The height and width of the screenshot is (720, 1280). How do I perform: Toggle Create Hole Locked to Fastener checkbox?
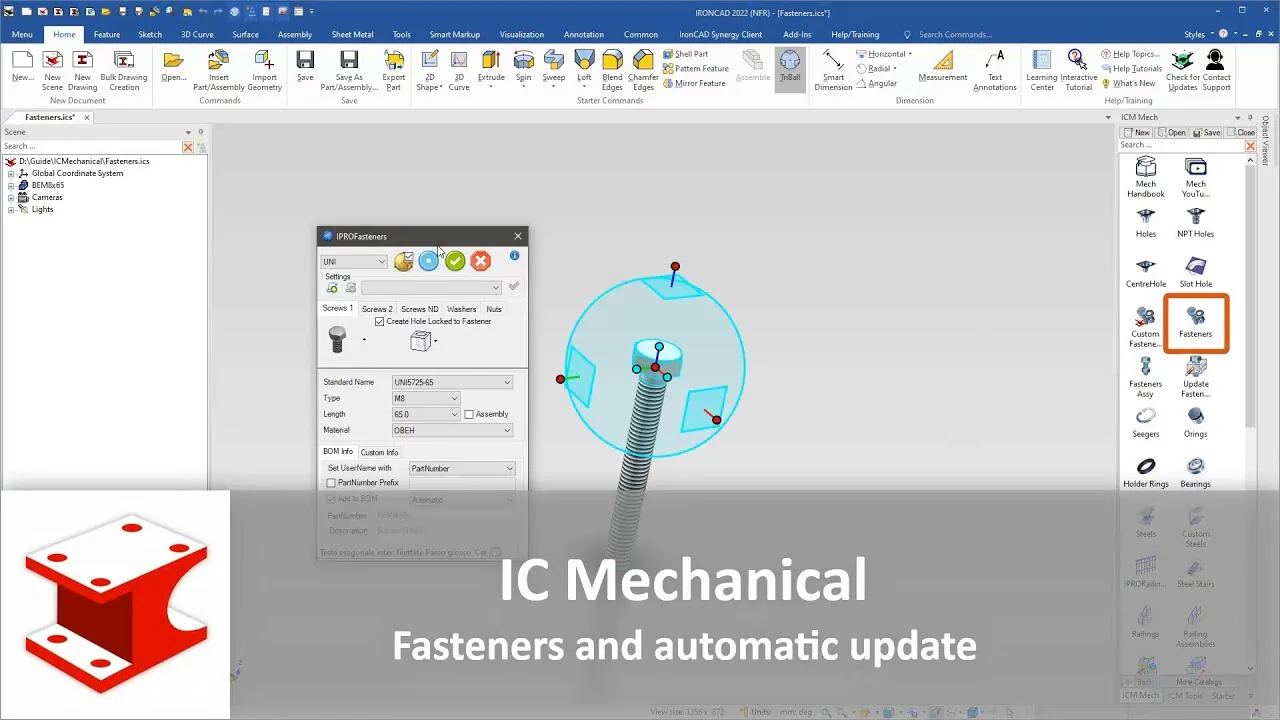click(x=380, y=322)
